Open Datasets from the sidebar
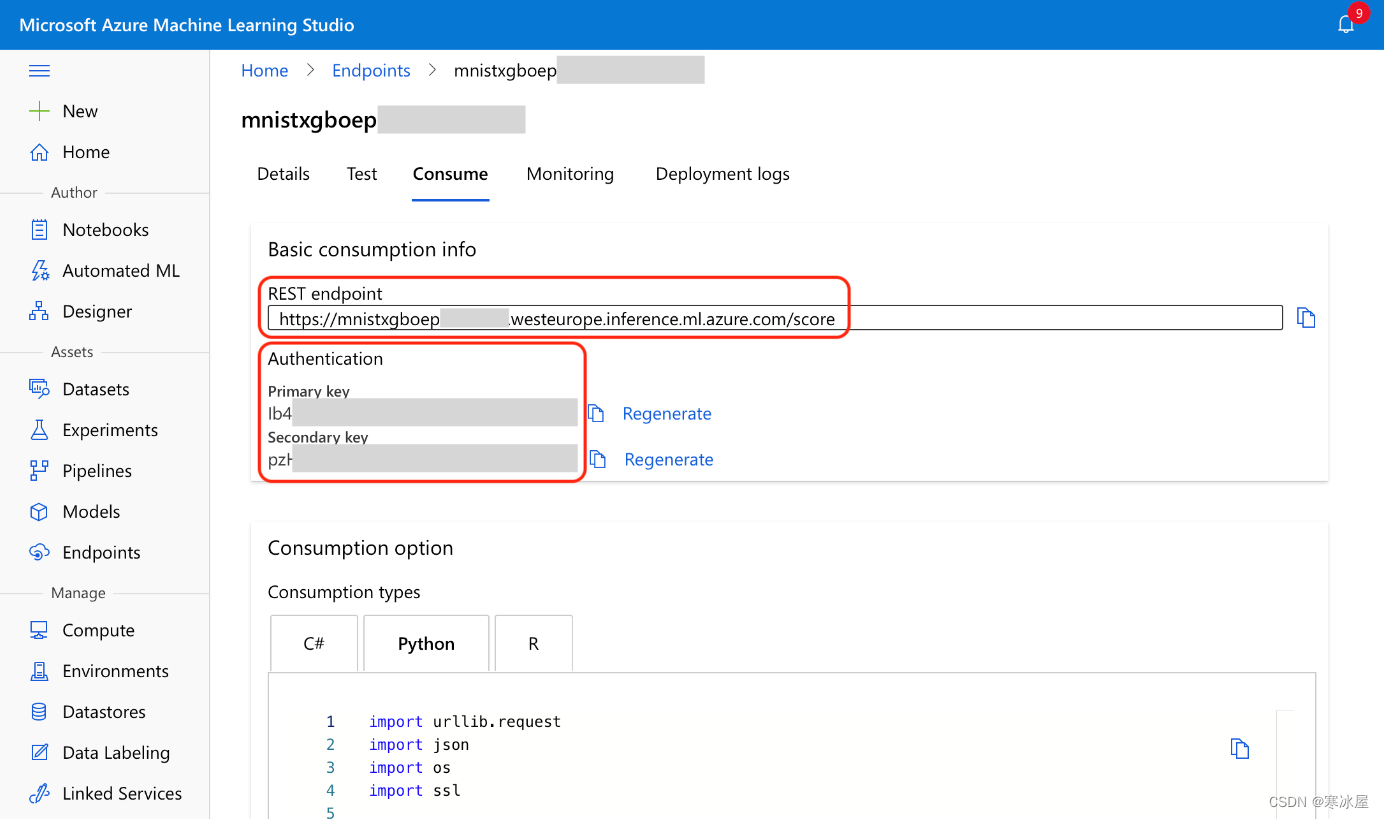 96,389
